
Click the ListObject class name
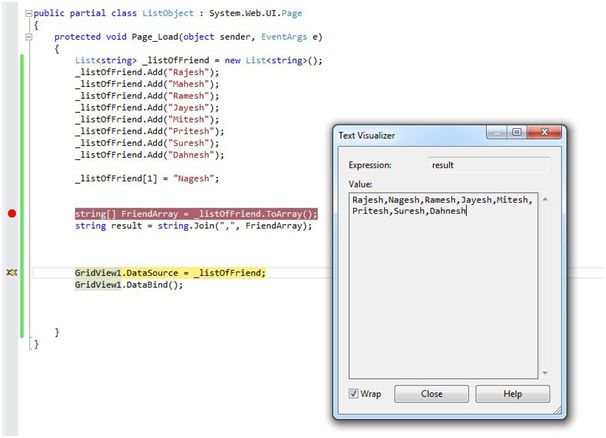click(168, 13)
